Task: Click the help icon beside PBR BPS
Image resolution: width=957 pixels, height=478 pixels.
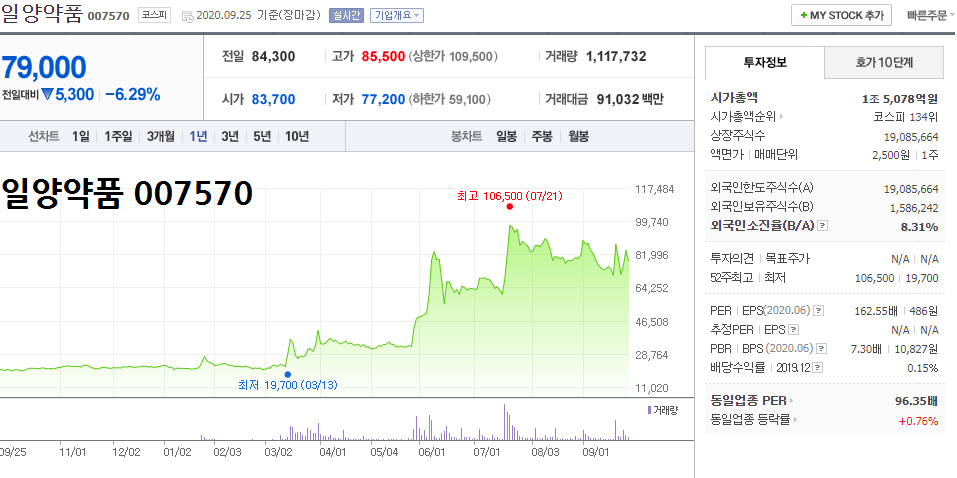Action: pos(822,349)
